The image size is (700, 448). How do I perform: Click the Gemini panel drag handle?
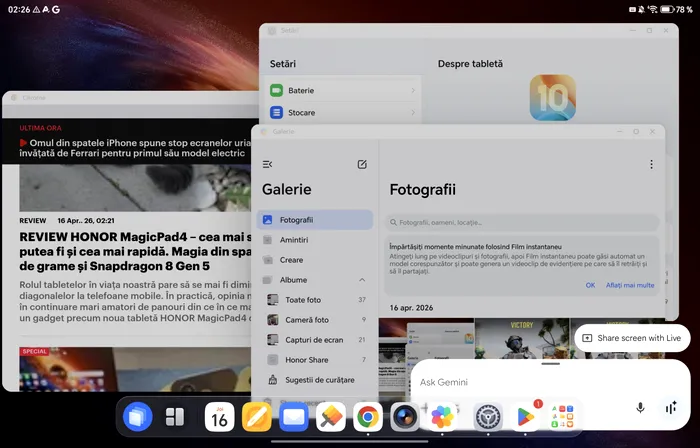pyautogui.click(x=550, y=364)
